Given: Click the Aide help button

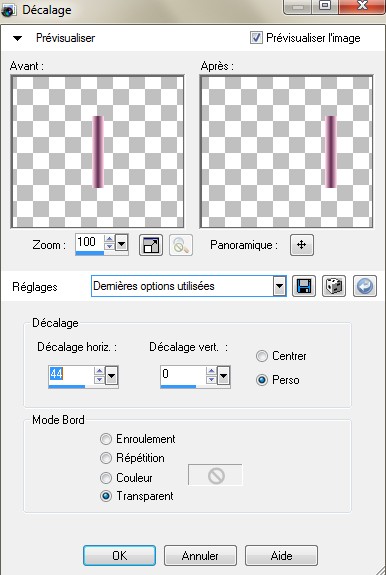Looking at the screenshot, I should (281, 556).
